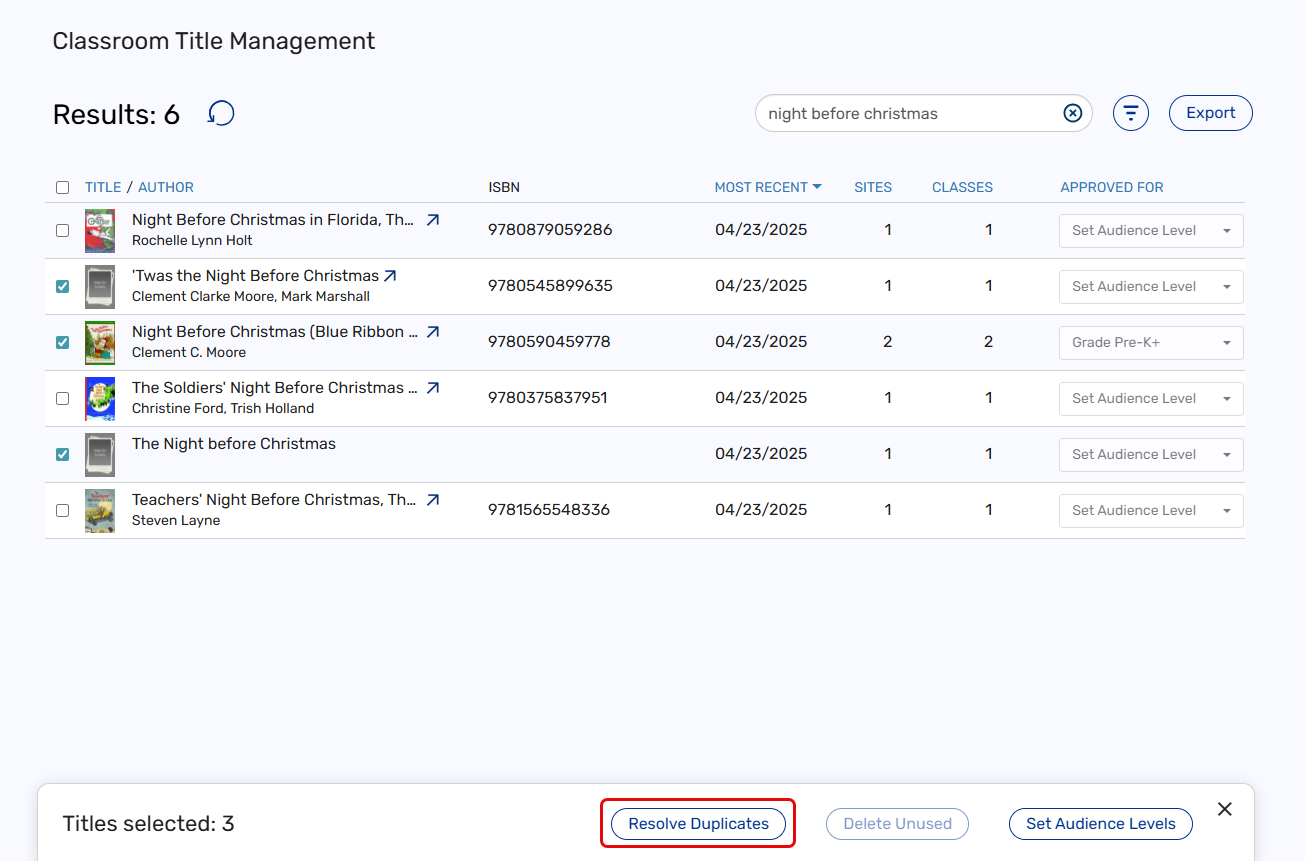The height and width of the screenshot is (861, 1305).
Task: Click author Christine Ford, Trish Holland
Action: [x=223, y=409]
